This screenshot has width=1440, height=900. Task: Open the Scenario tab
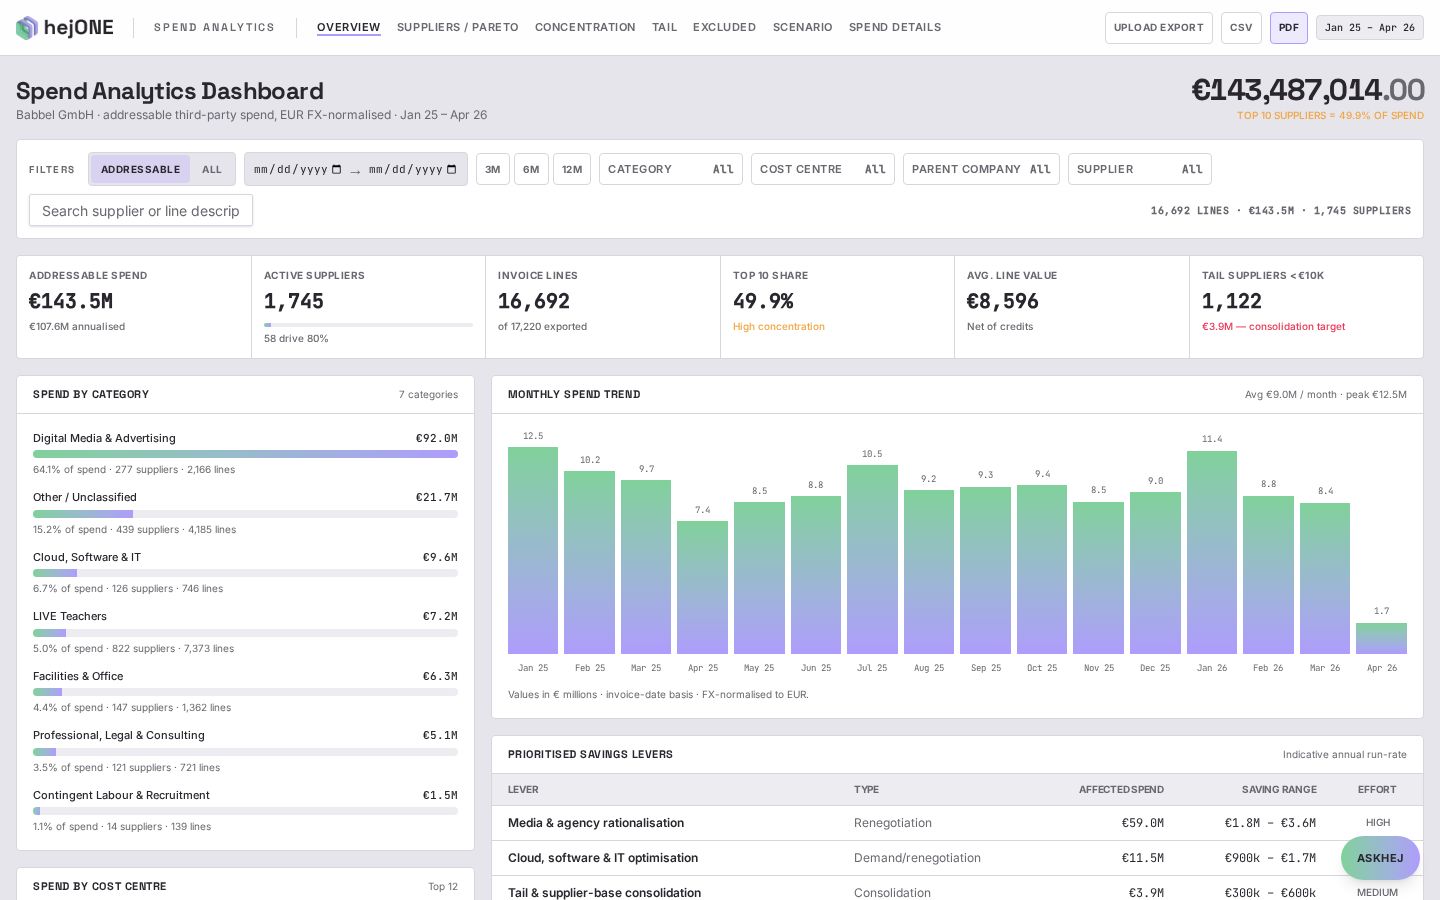803,27
